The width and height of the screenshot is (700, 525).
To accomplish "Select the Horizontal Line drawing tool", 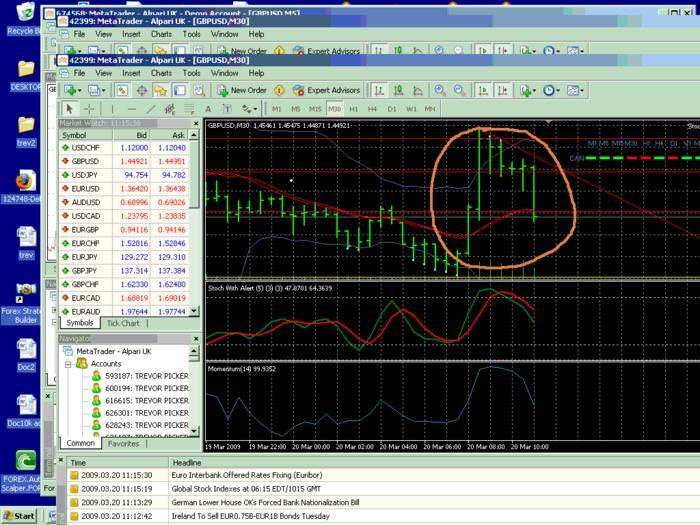I will (132, 108).
